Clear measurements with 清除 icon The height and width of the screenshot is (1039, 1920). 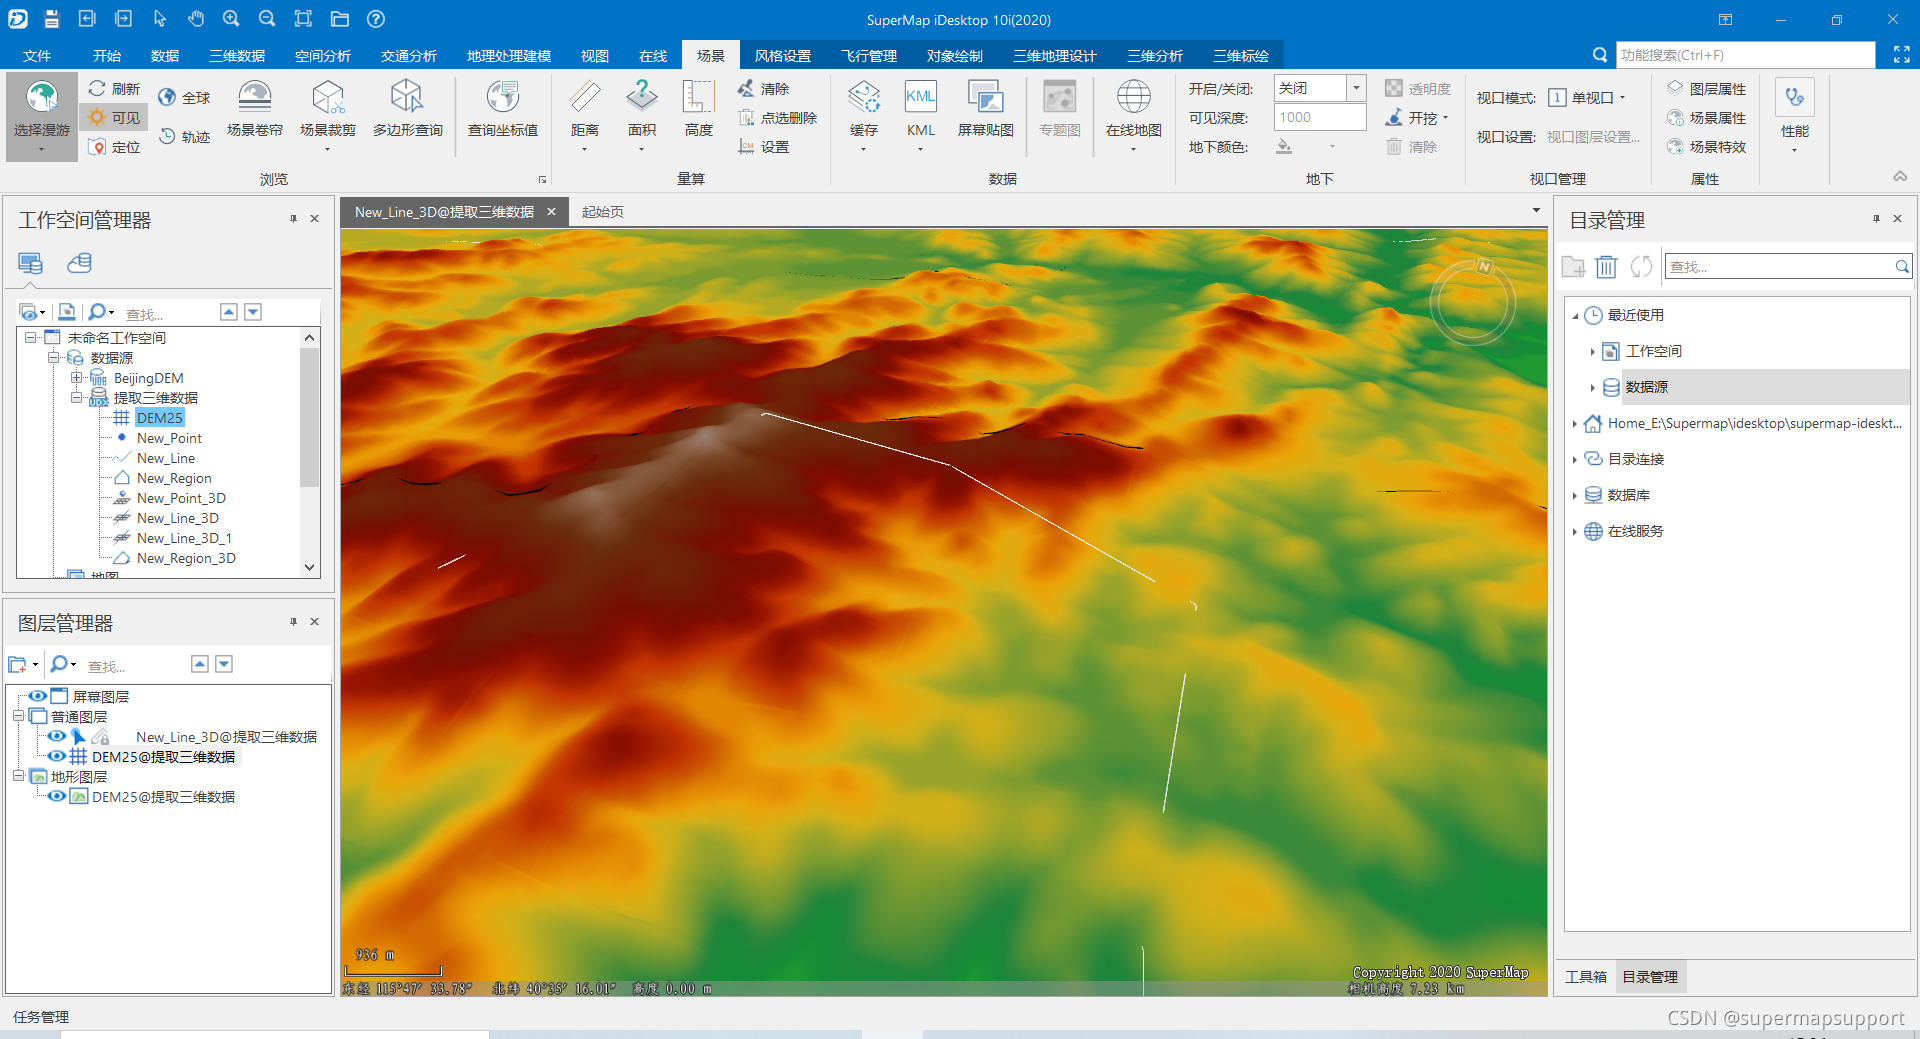point(747,88)
